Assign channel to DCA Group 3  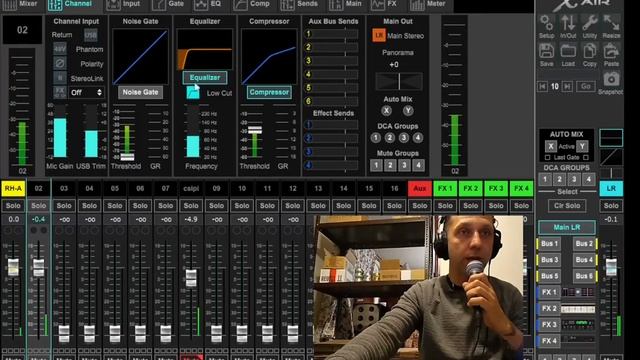coord(404,138)
